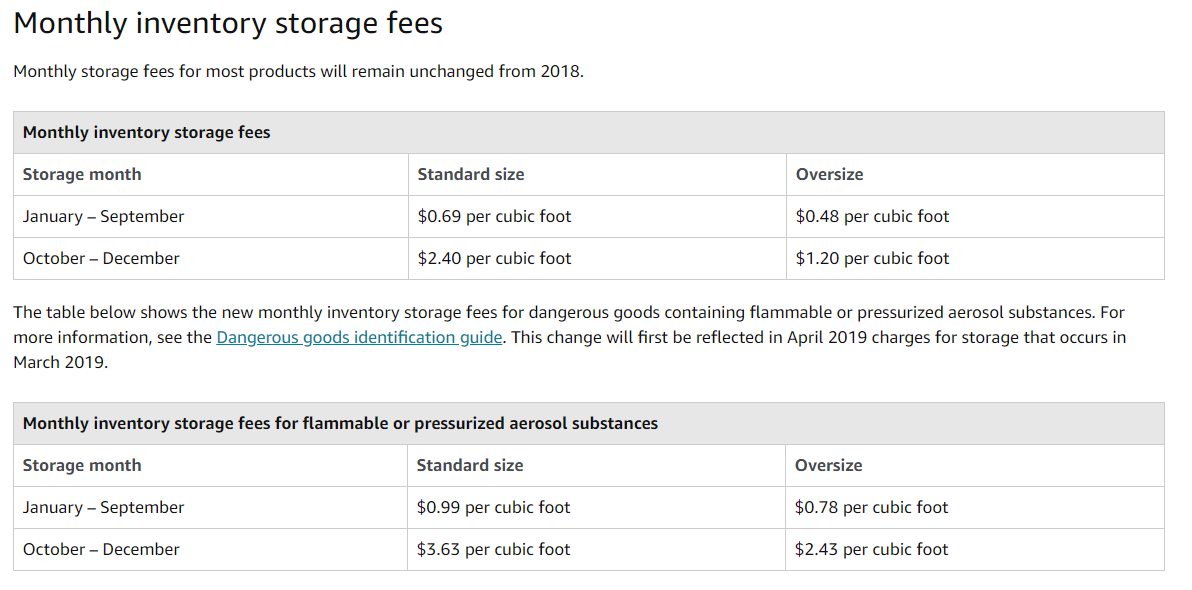
Task: Select October – December row in aerosol table
Action: pyautogui.click(x=588, y=550)
